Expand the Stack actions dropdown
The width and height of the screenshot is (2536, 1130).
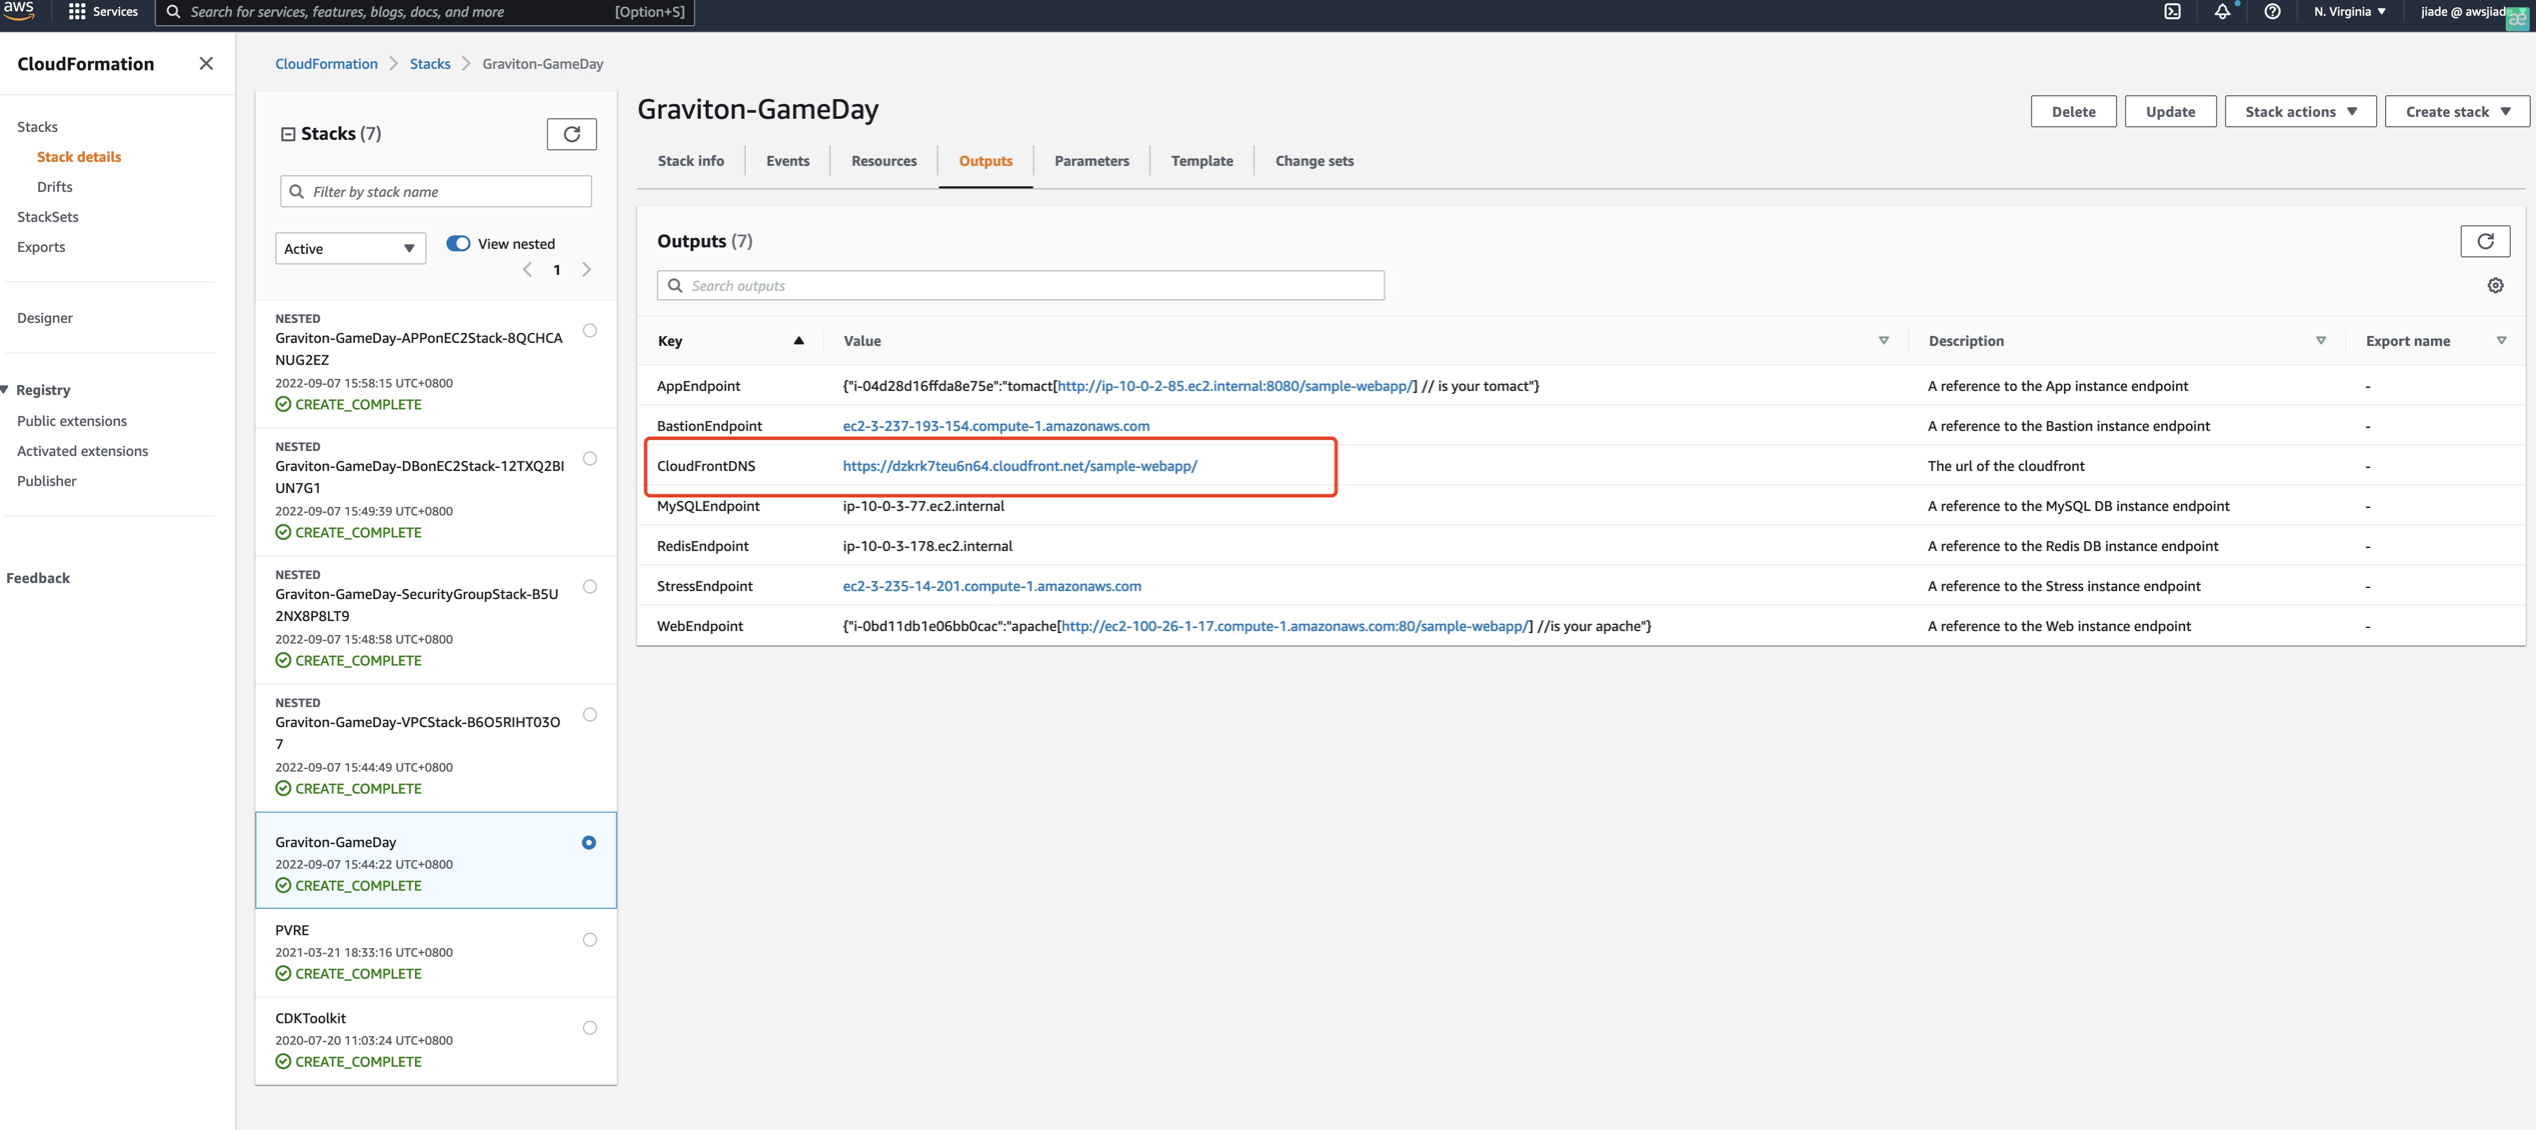tap(2299, 111)
